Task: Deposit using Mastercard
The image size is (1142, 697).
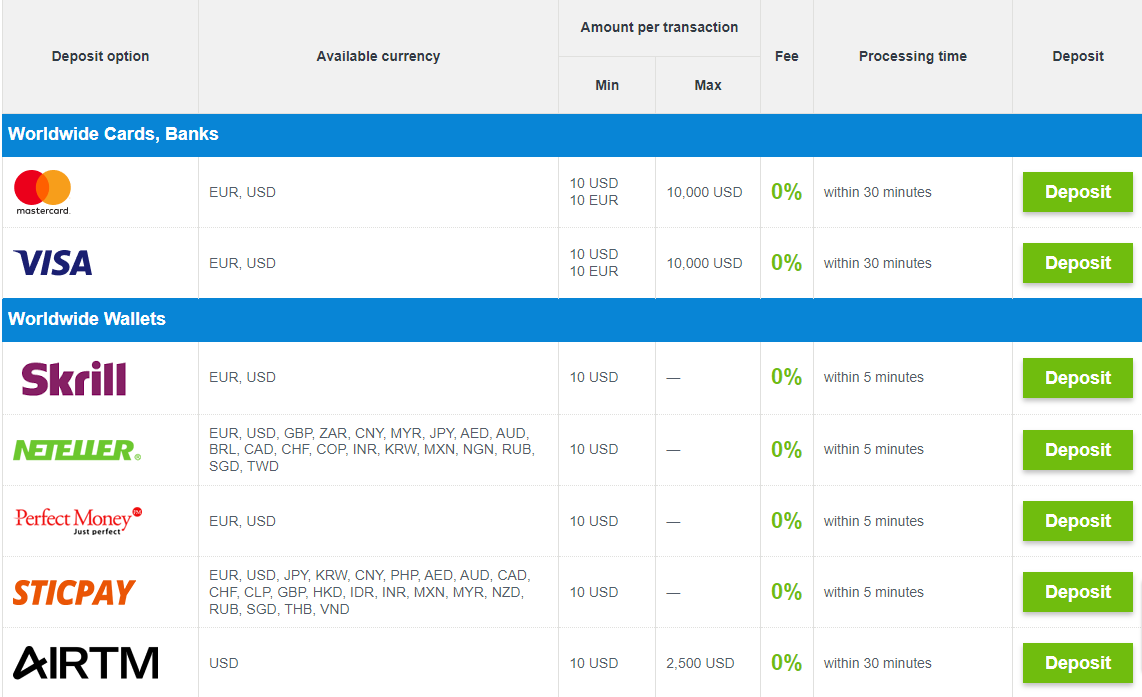Action: [1077, 192]
